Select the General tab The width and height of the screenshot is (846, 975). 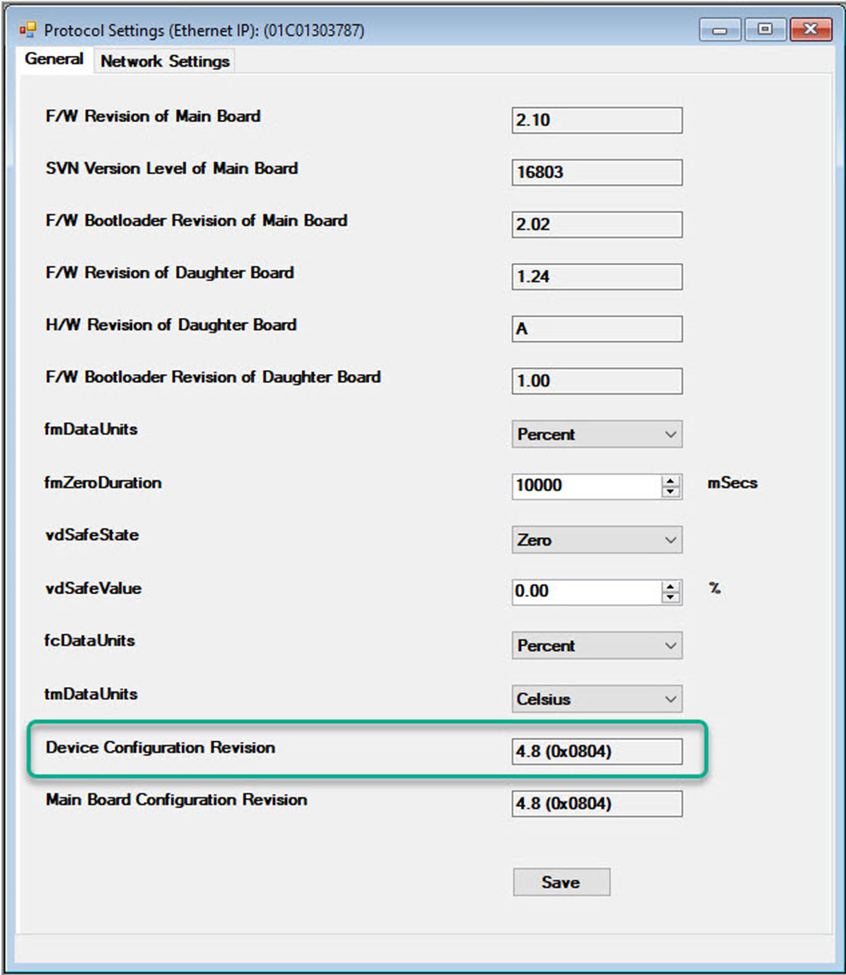point(54,60)
